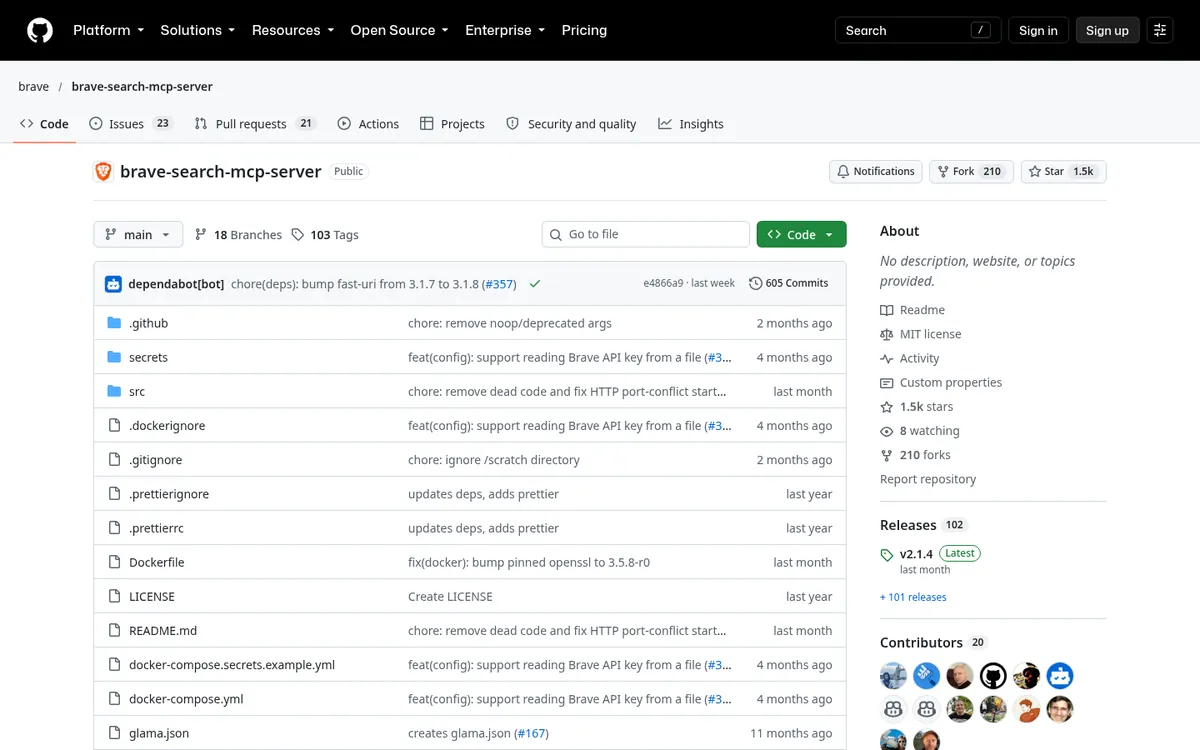Expand the Resources menu
The image size is (1200, 750).
click(x=293, y=30)
